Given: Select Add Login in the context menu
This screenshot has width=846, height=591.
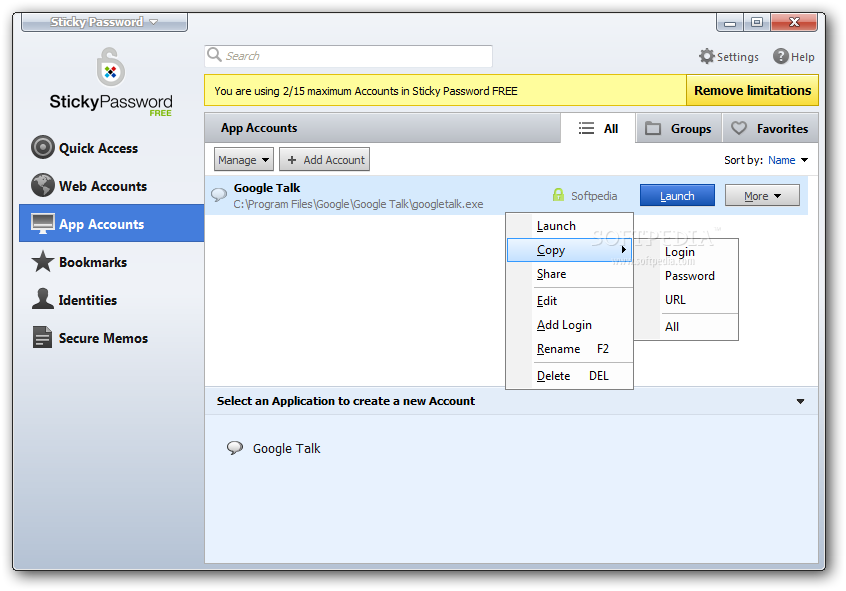Looking at the screenshot, I should (x=569, y=325).
